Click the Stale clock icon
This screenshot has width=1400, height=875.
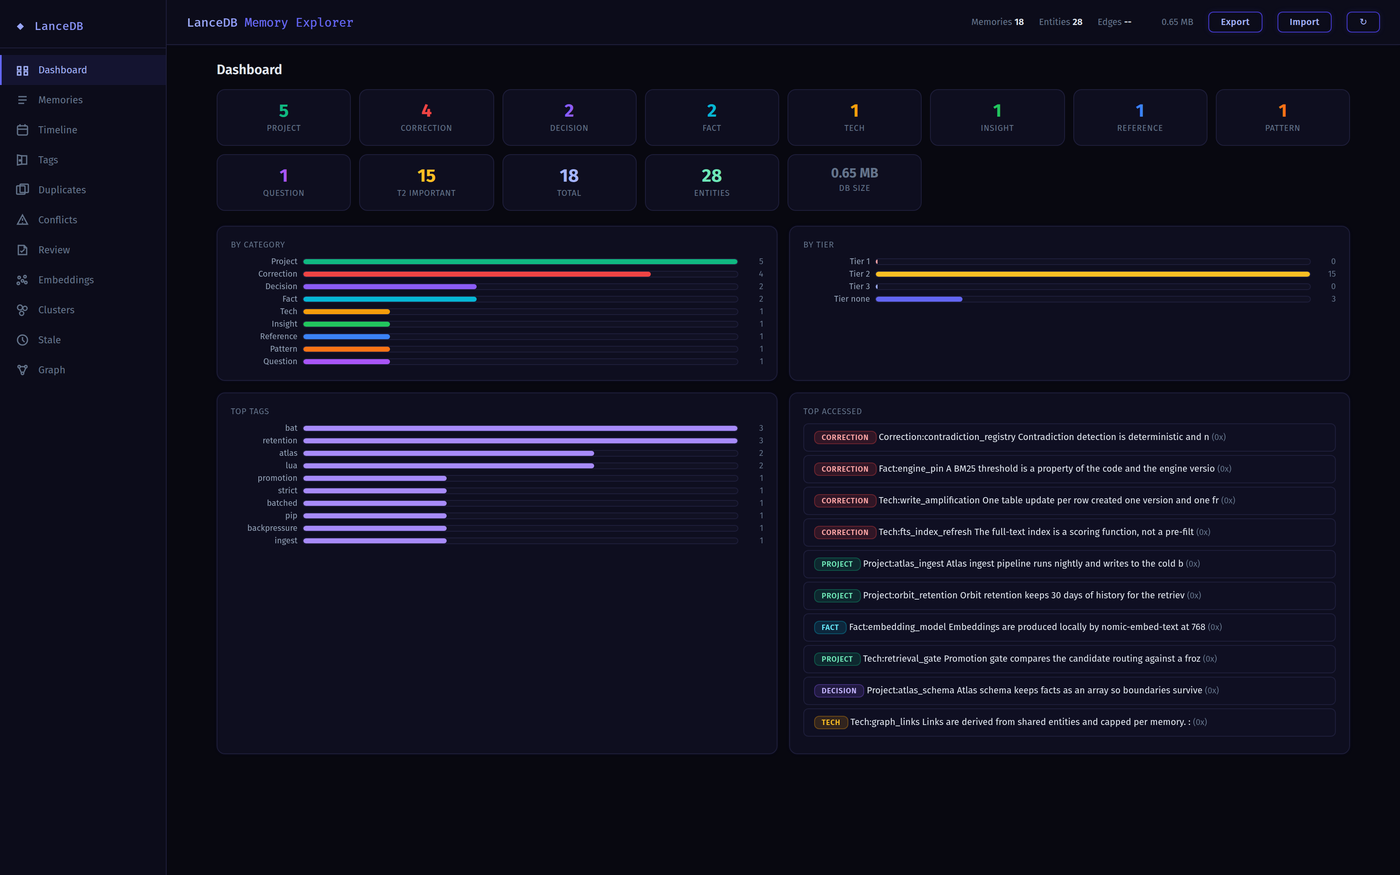(x=22, y=340)
